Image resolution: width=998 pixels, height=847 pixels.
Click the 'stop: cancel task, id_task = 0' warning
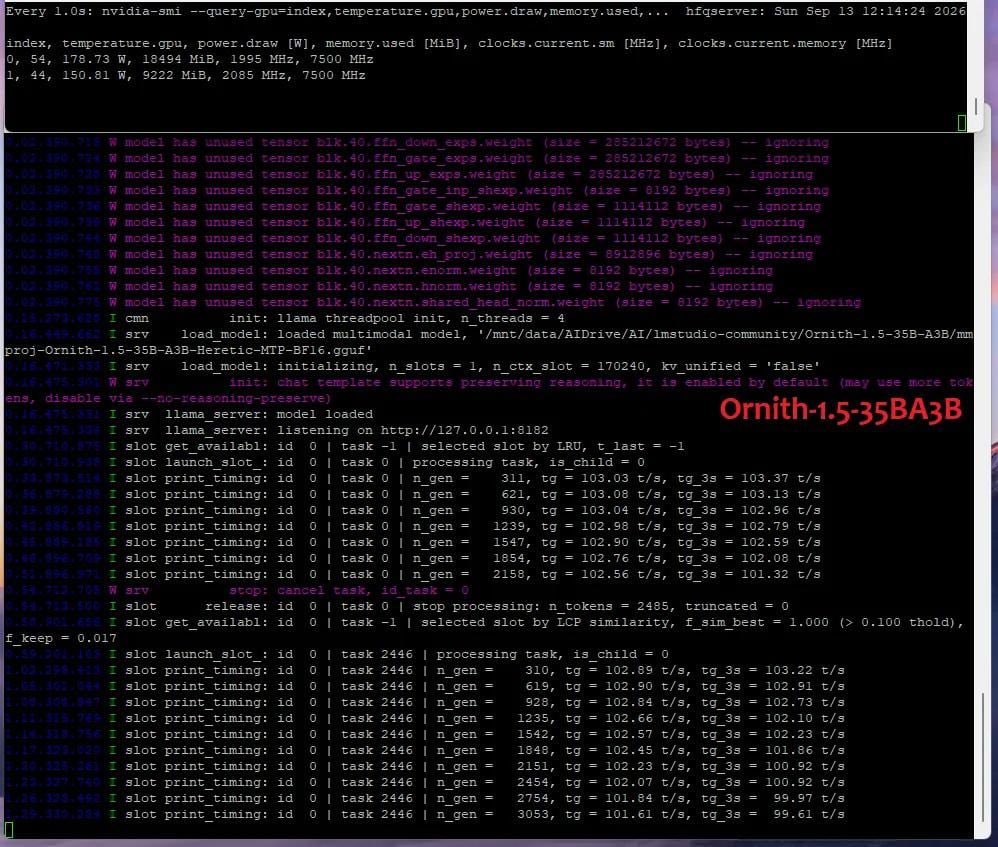click(349, 591)
